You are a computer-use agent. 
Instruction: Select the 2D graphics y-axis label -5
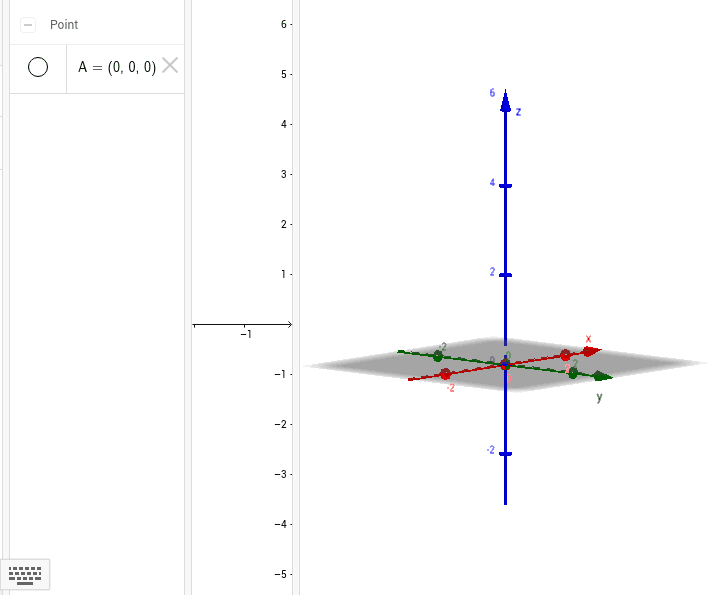(281, 575)
